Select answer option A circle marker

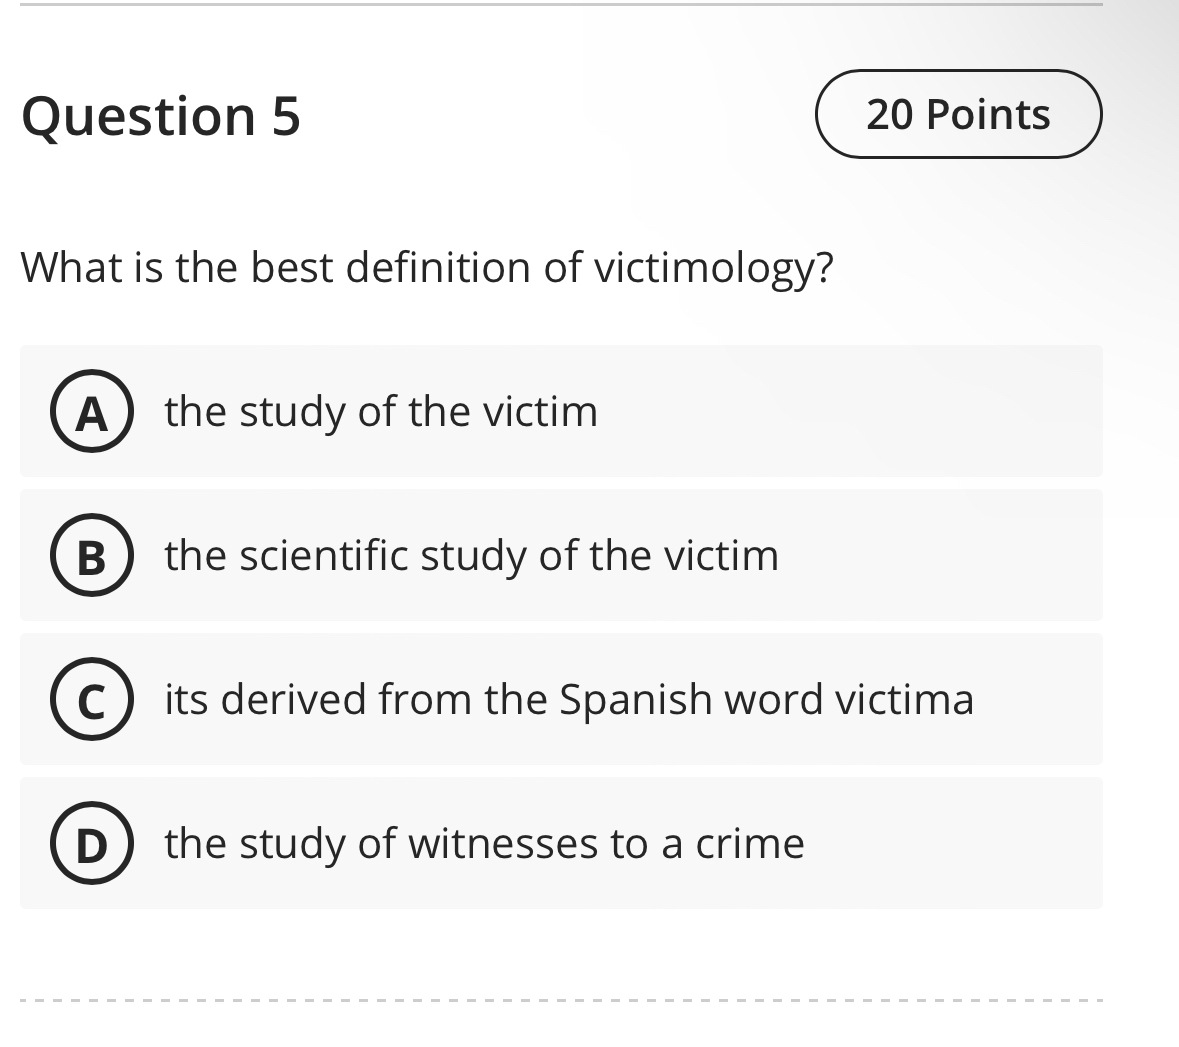(x=91, y=411)
